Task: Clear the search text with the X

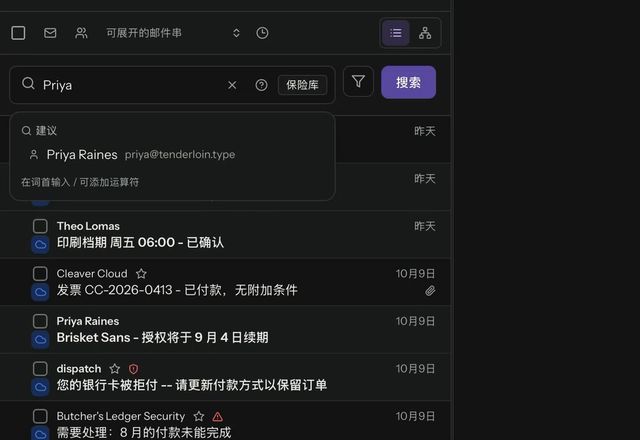Action: click(232, 85)
